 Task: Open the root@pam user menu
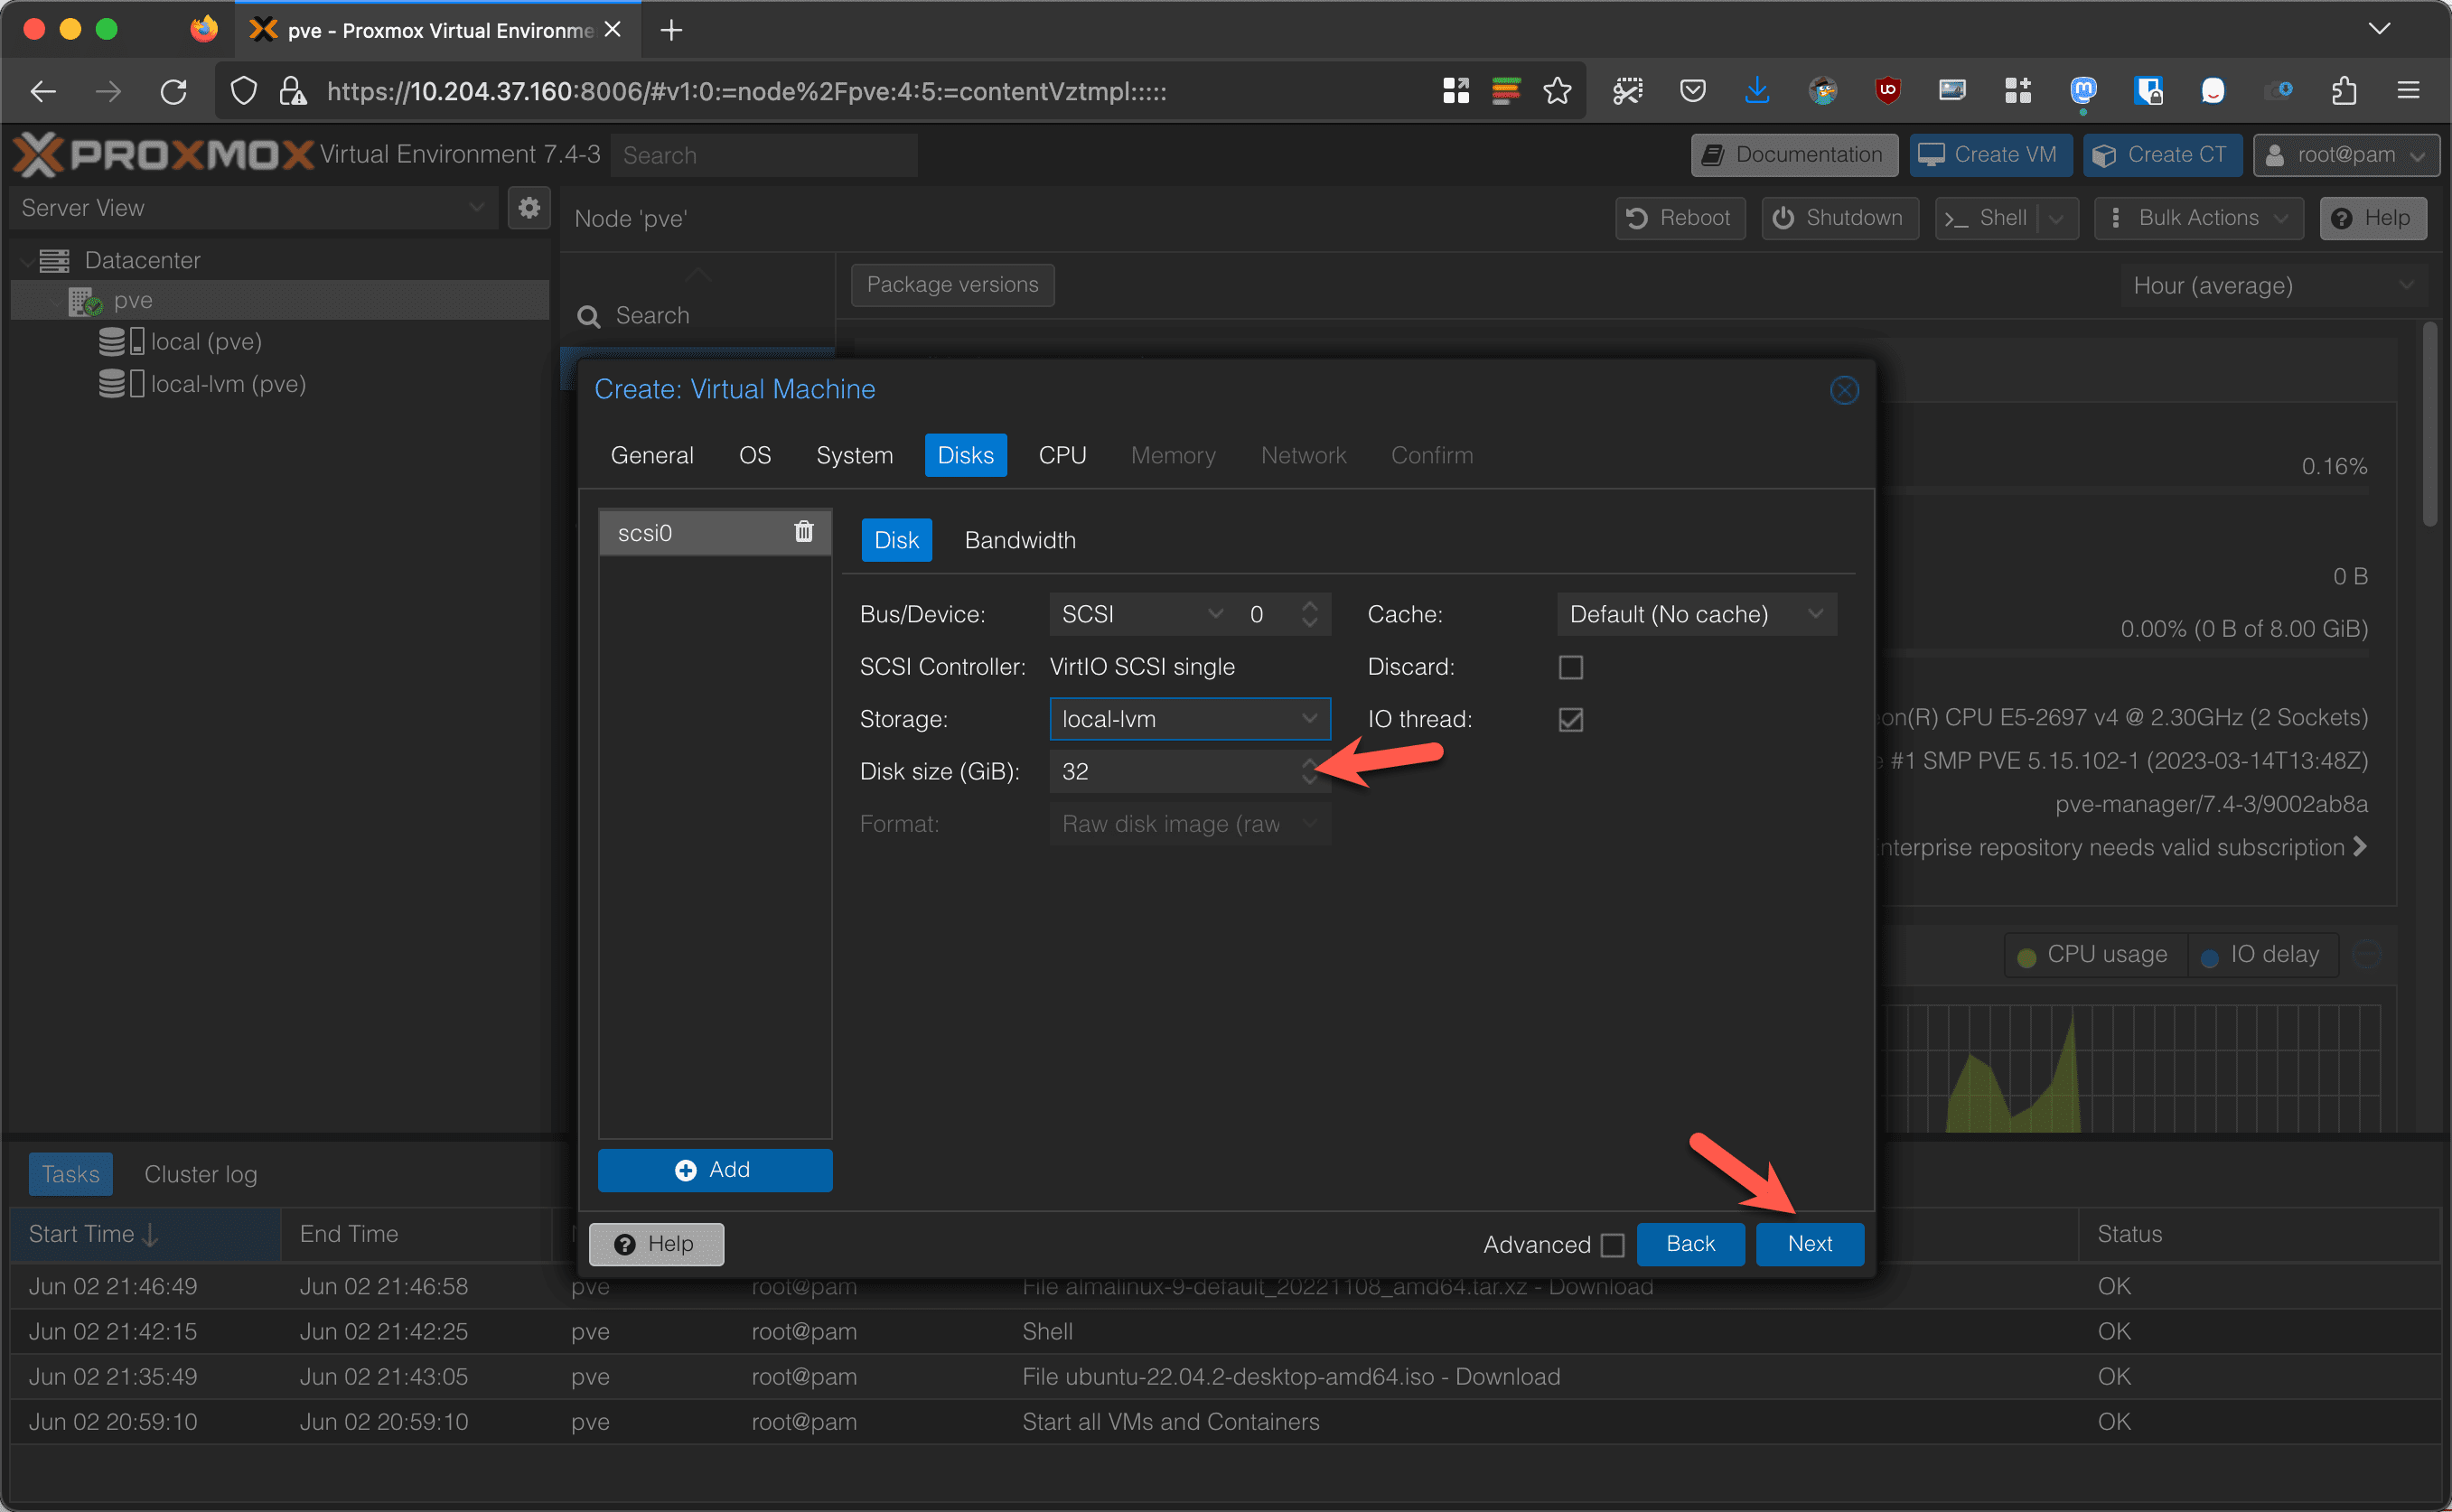coord(2346,155)
